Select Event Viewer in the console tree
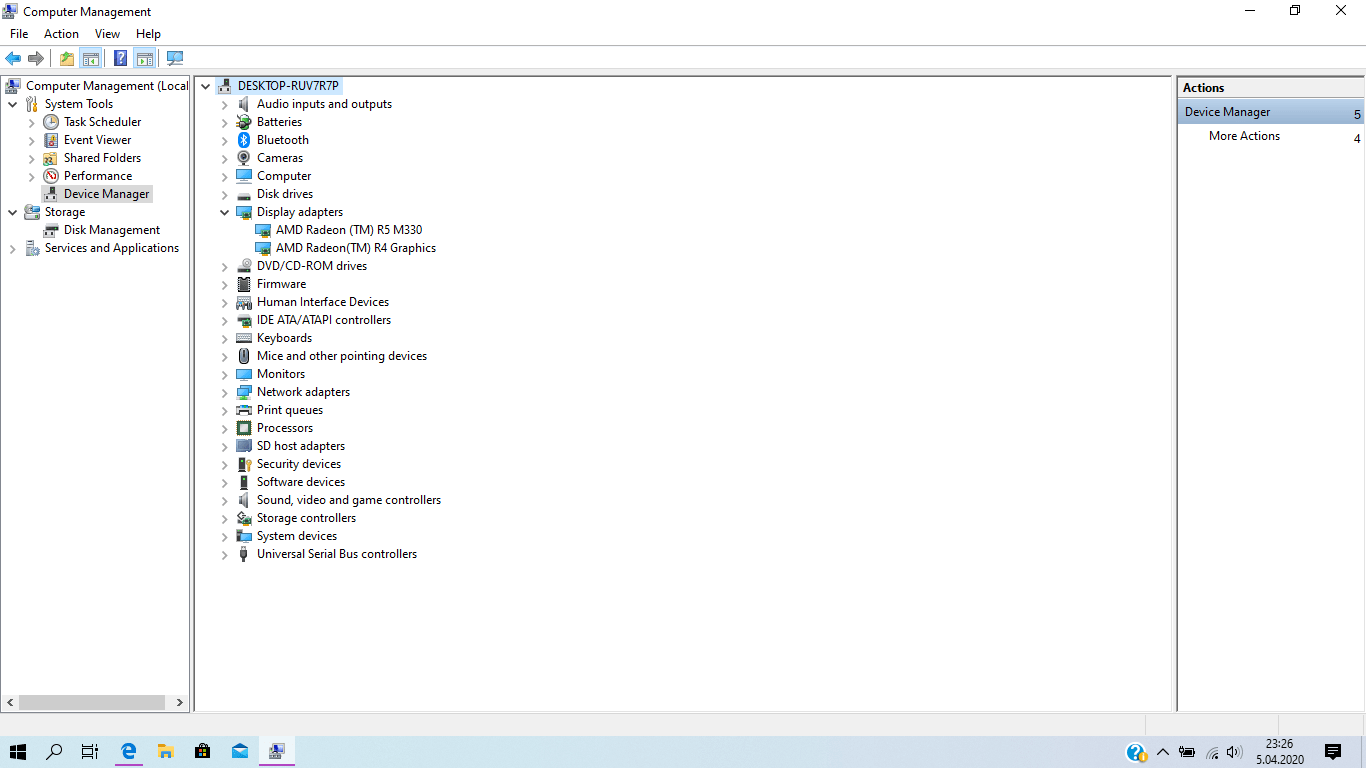 pyautogui.click(x=97, y=140)
